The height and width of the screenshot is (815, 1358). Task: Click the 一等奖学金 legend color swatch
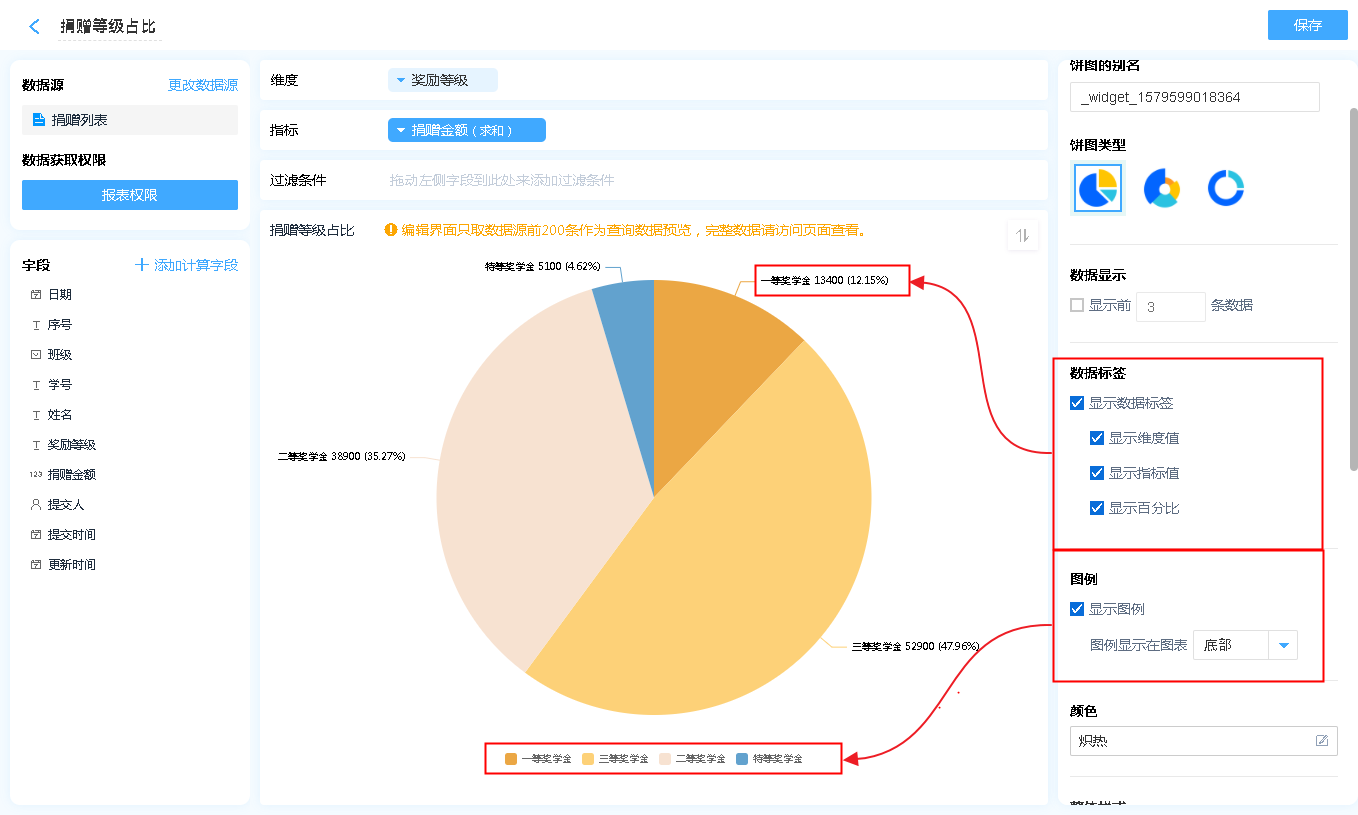511,759
